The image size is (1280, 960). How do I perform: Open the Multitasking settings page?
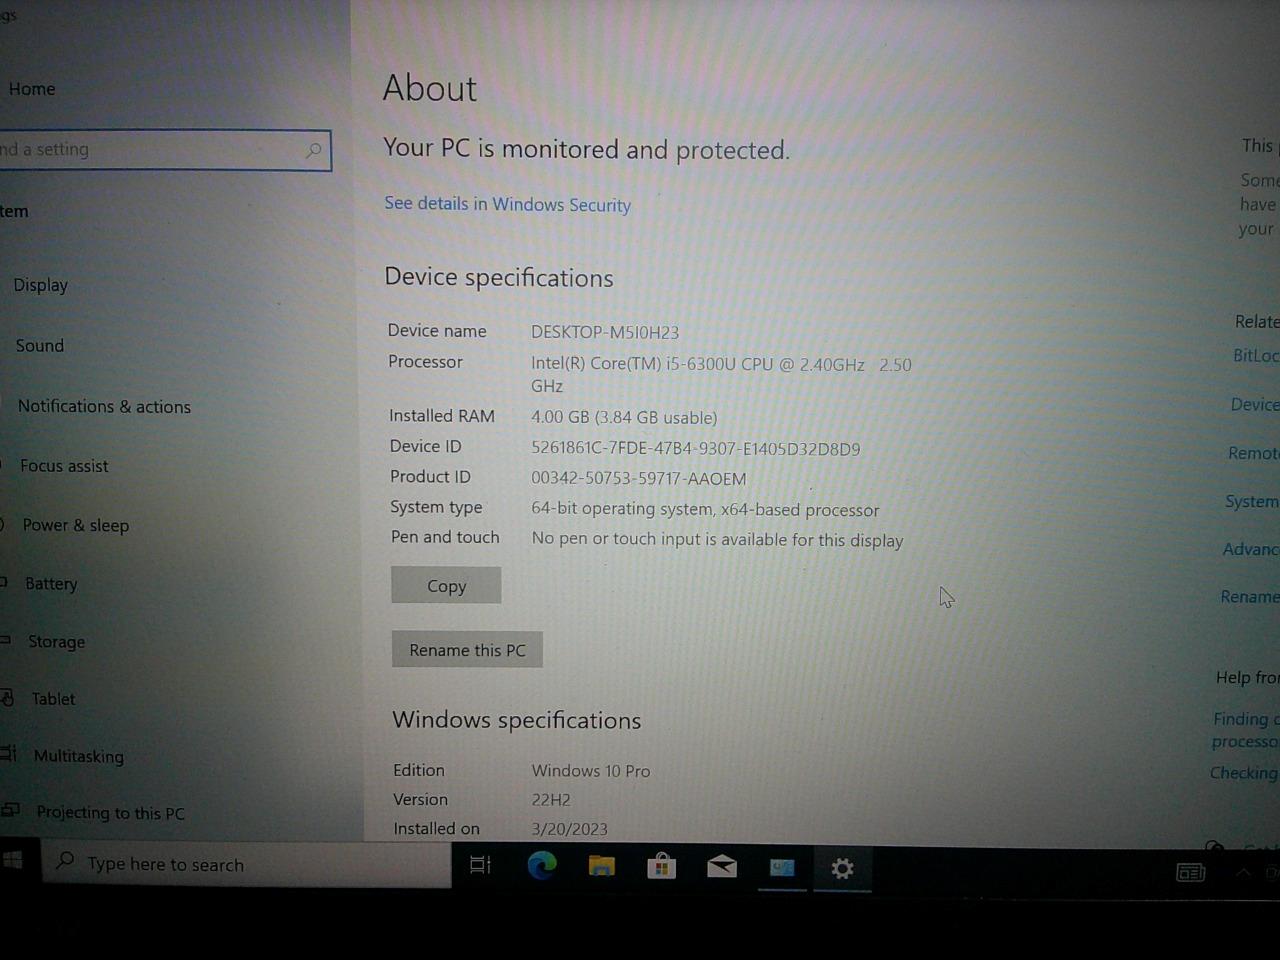click(78, 756)
